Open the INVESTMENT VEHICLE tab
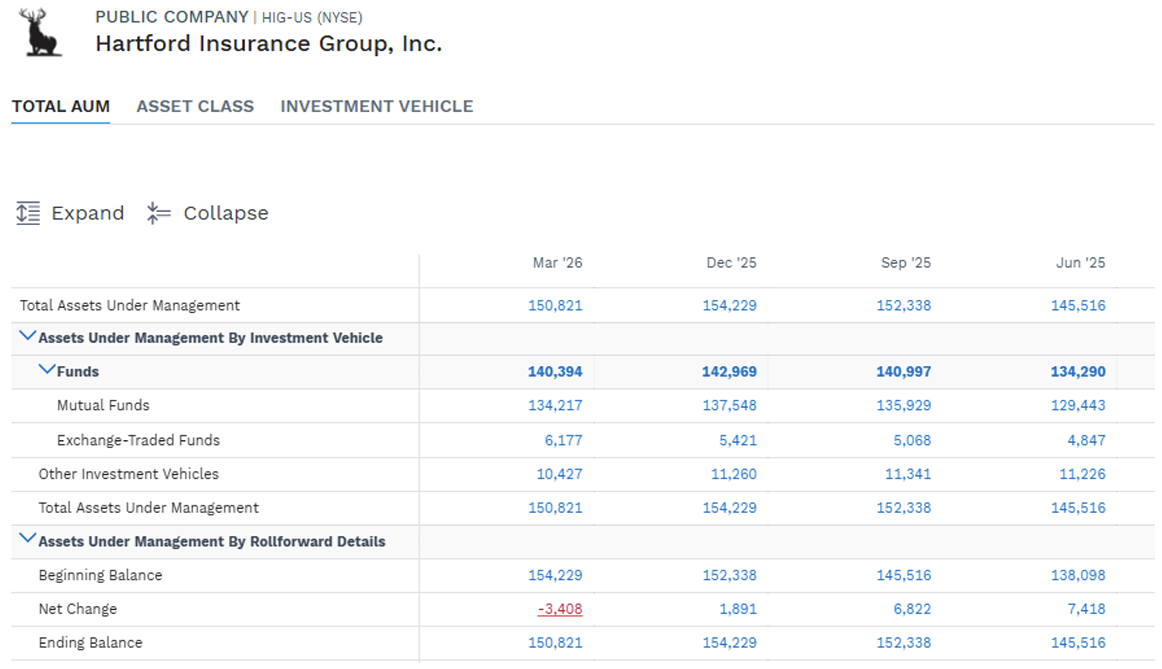 376,107
